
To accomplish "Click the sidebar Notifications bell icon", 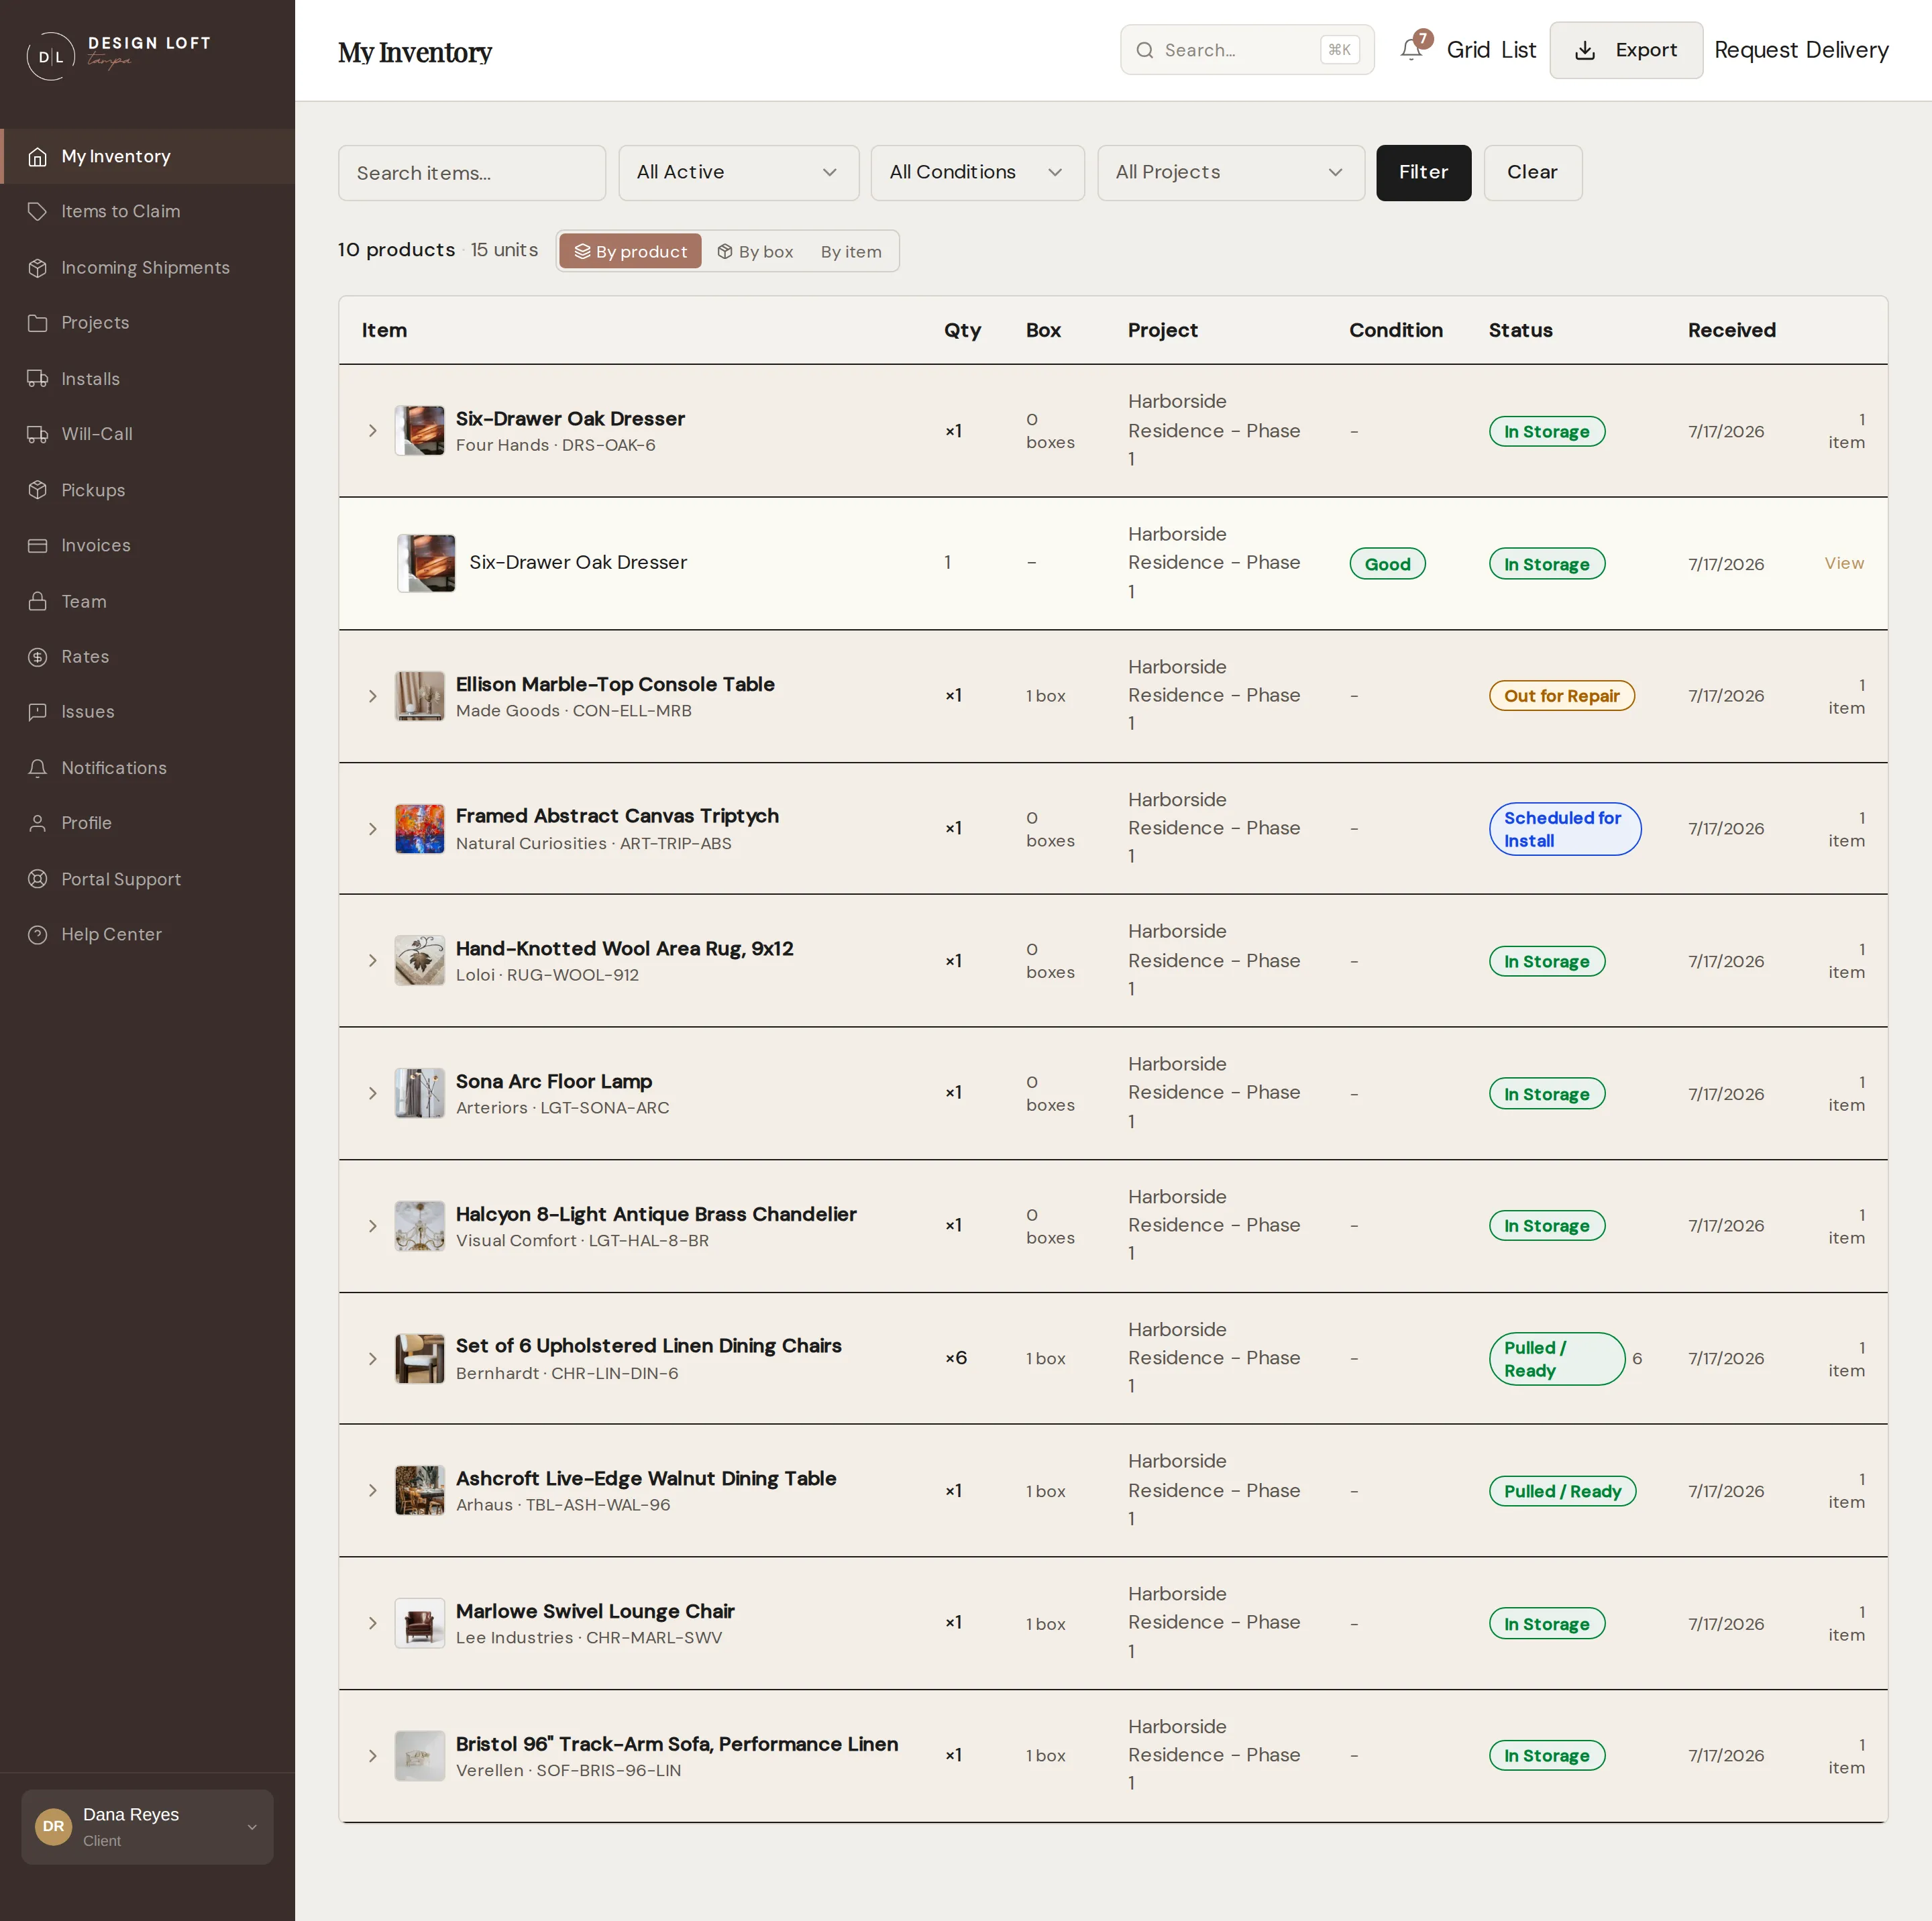I will [38, 768].
